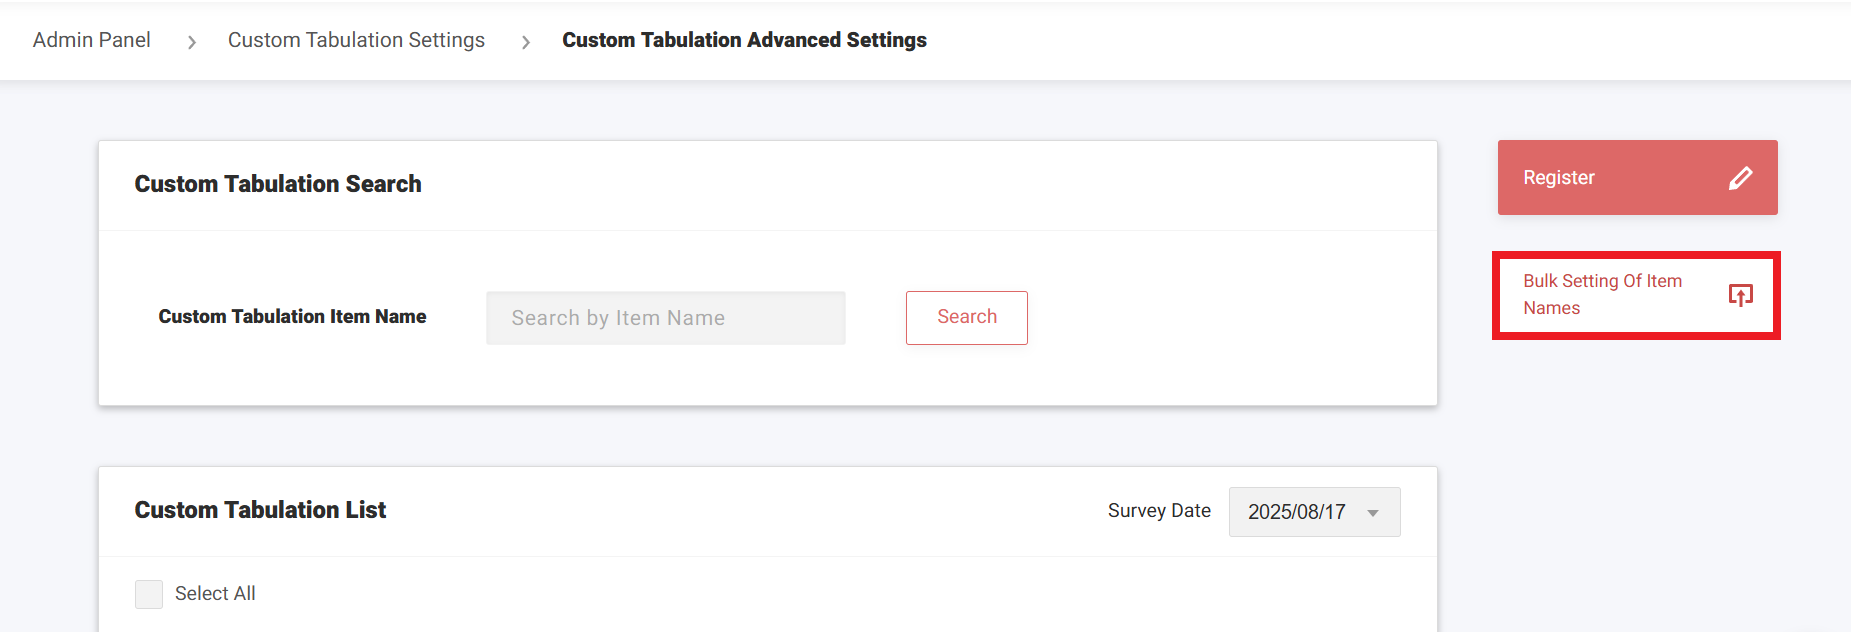
Task: Open the Survey Date dropdown showing 2025/08/17
Action: pos(1313,512)
